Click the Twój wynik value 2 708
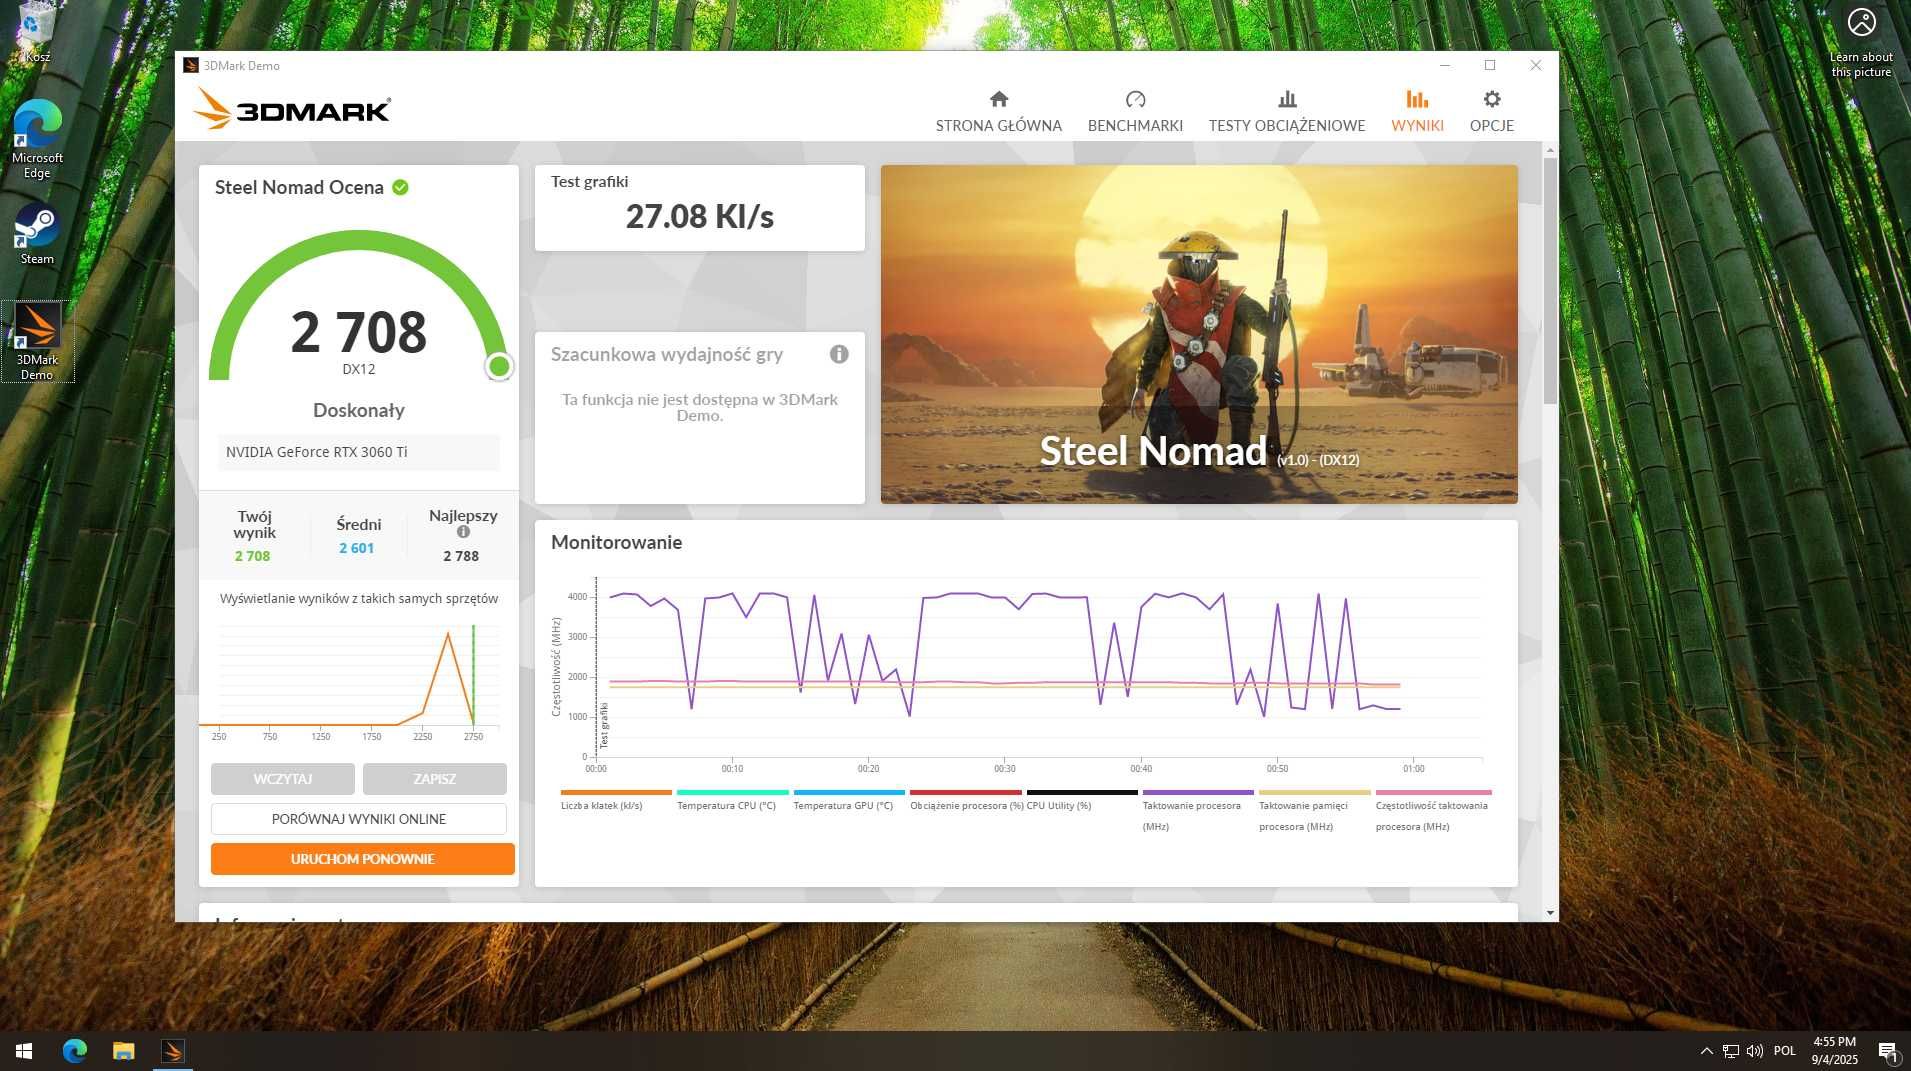 [x=252, y=556]
